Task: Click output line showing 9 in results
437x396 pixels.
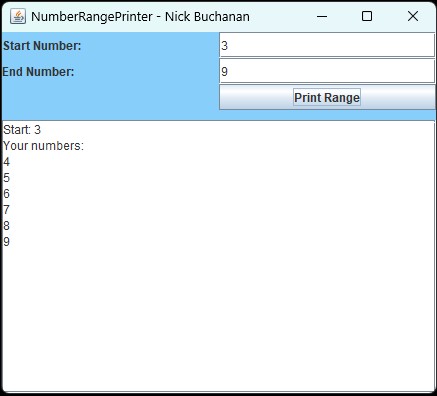Action: tap(6, 242)
